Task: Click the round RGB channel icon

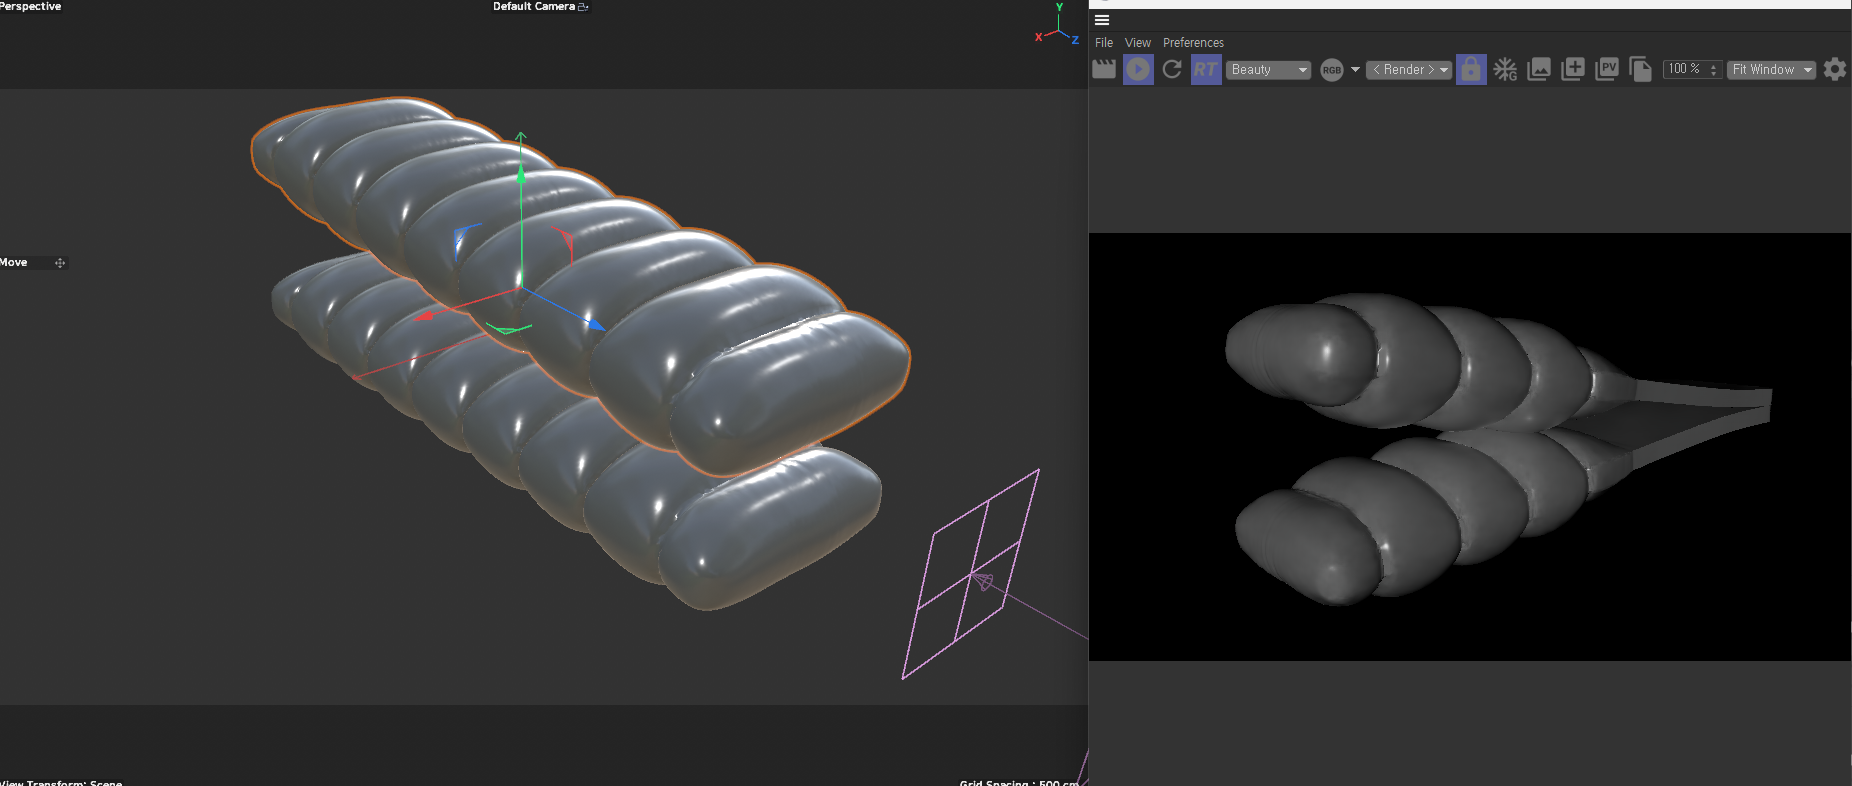Action: pos(1331,70)
